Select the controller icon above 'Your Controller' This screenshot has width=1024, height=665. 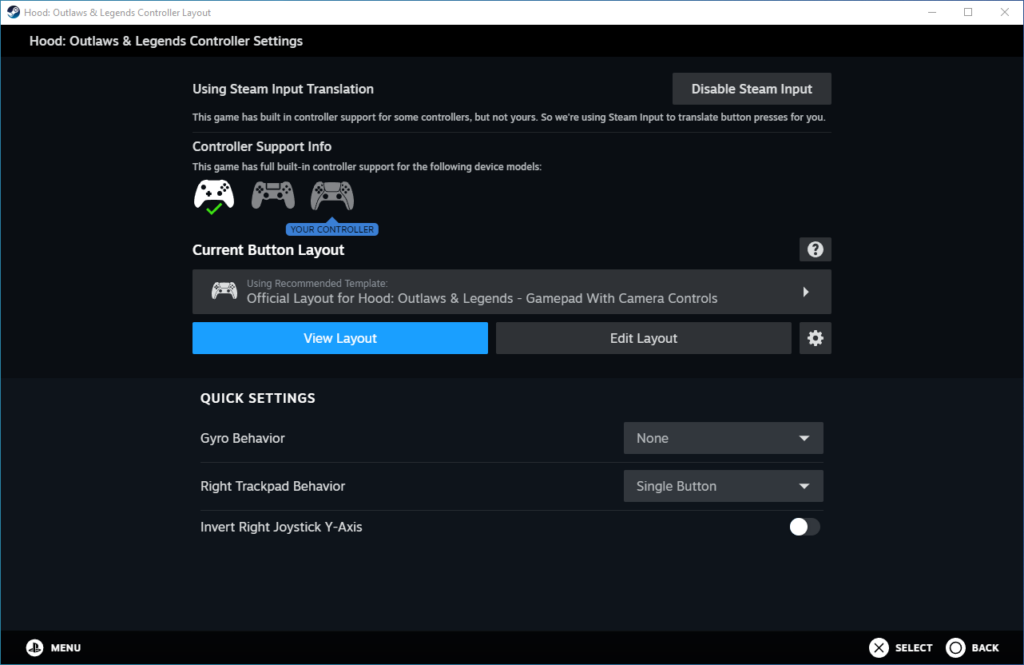[x=332, y=194]
